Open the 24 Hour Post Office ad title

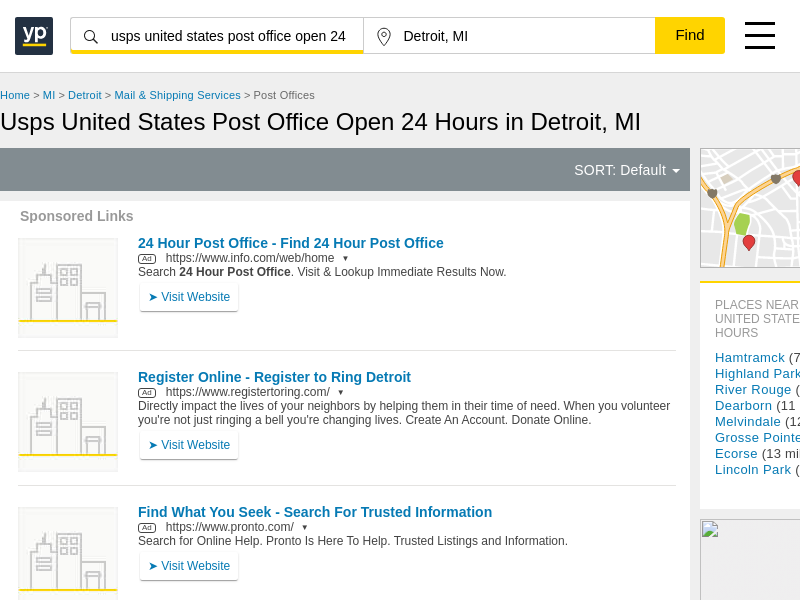click(x=290, y=243)
